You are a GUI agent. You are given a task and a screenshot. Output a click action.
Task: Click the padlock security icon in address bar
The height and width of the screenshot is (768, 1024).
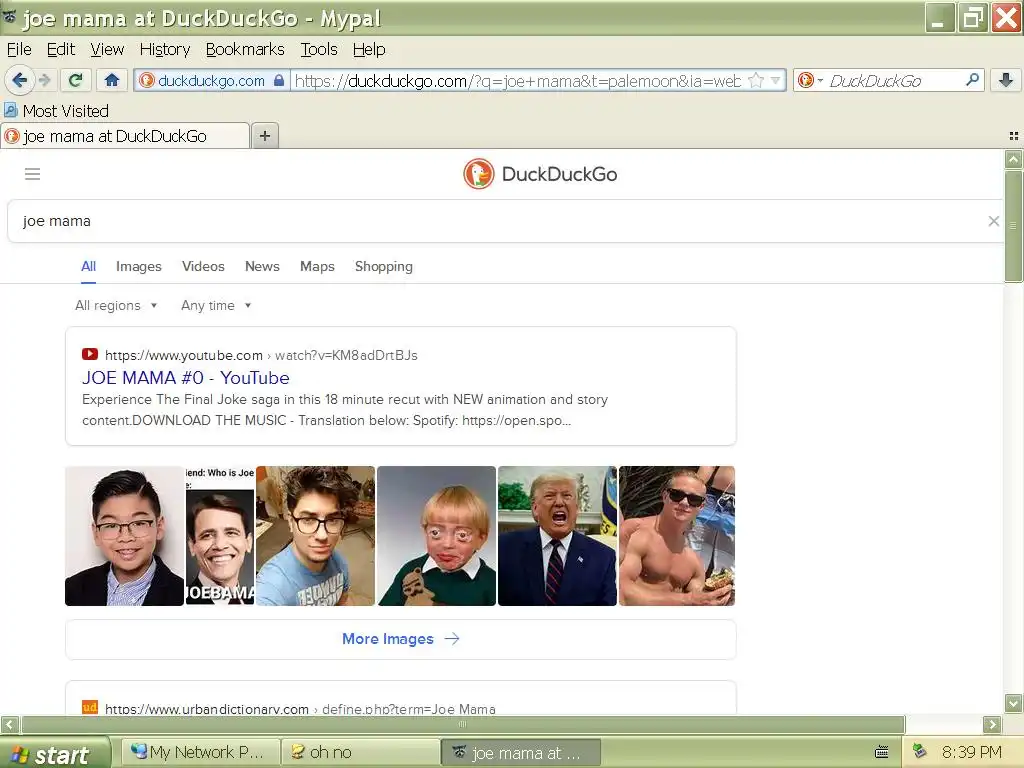[x=279, y=80]
